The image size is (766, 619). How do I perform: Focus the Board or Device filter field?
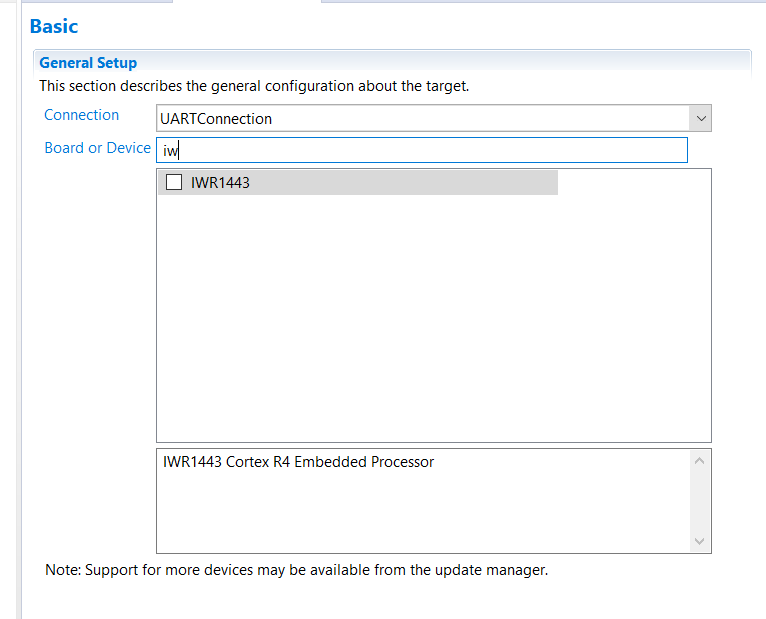pyautogui.click(x=422, y=150)
